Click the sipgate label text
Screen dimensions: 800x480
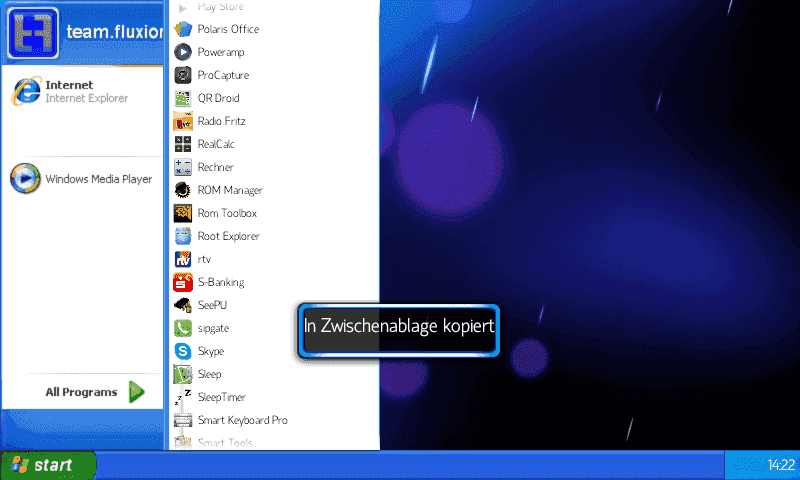[x=213, y=329]
